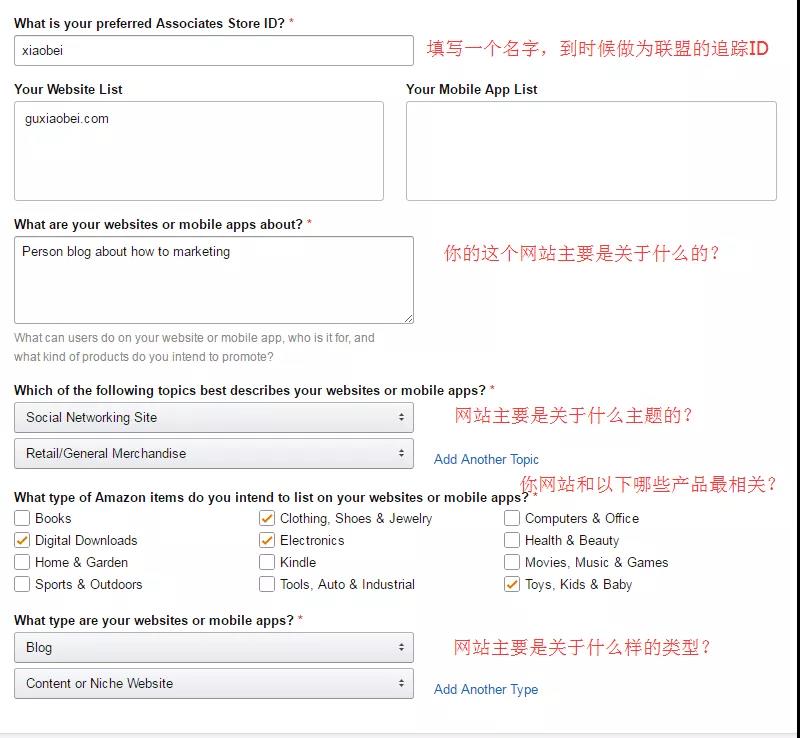The image size is (800, 738).
Task: Uncheck Clothing, Shoes & Jewelry
Action: [x=266, y=519]
